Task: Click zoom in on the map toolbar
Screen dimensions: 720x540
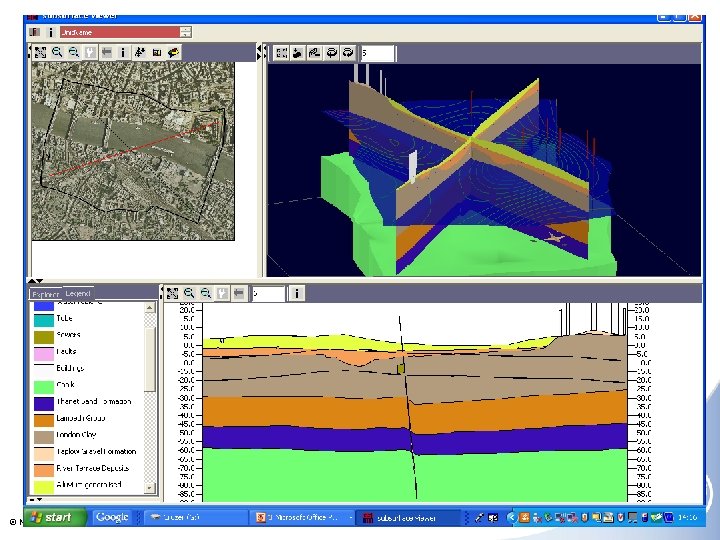Action: click(x=56, y=52)
